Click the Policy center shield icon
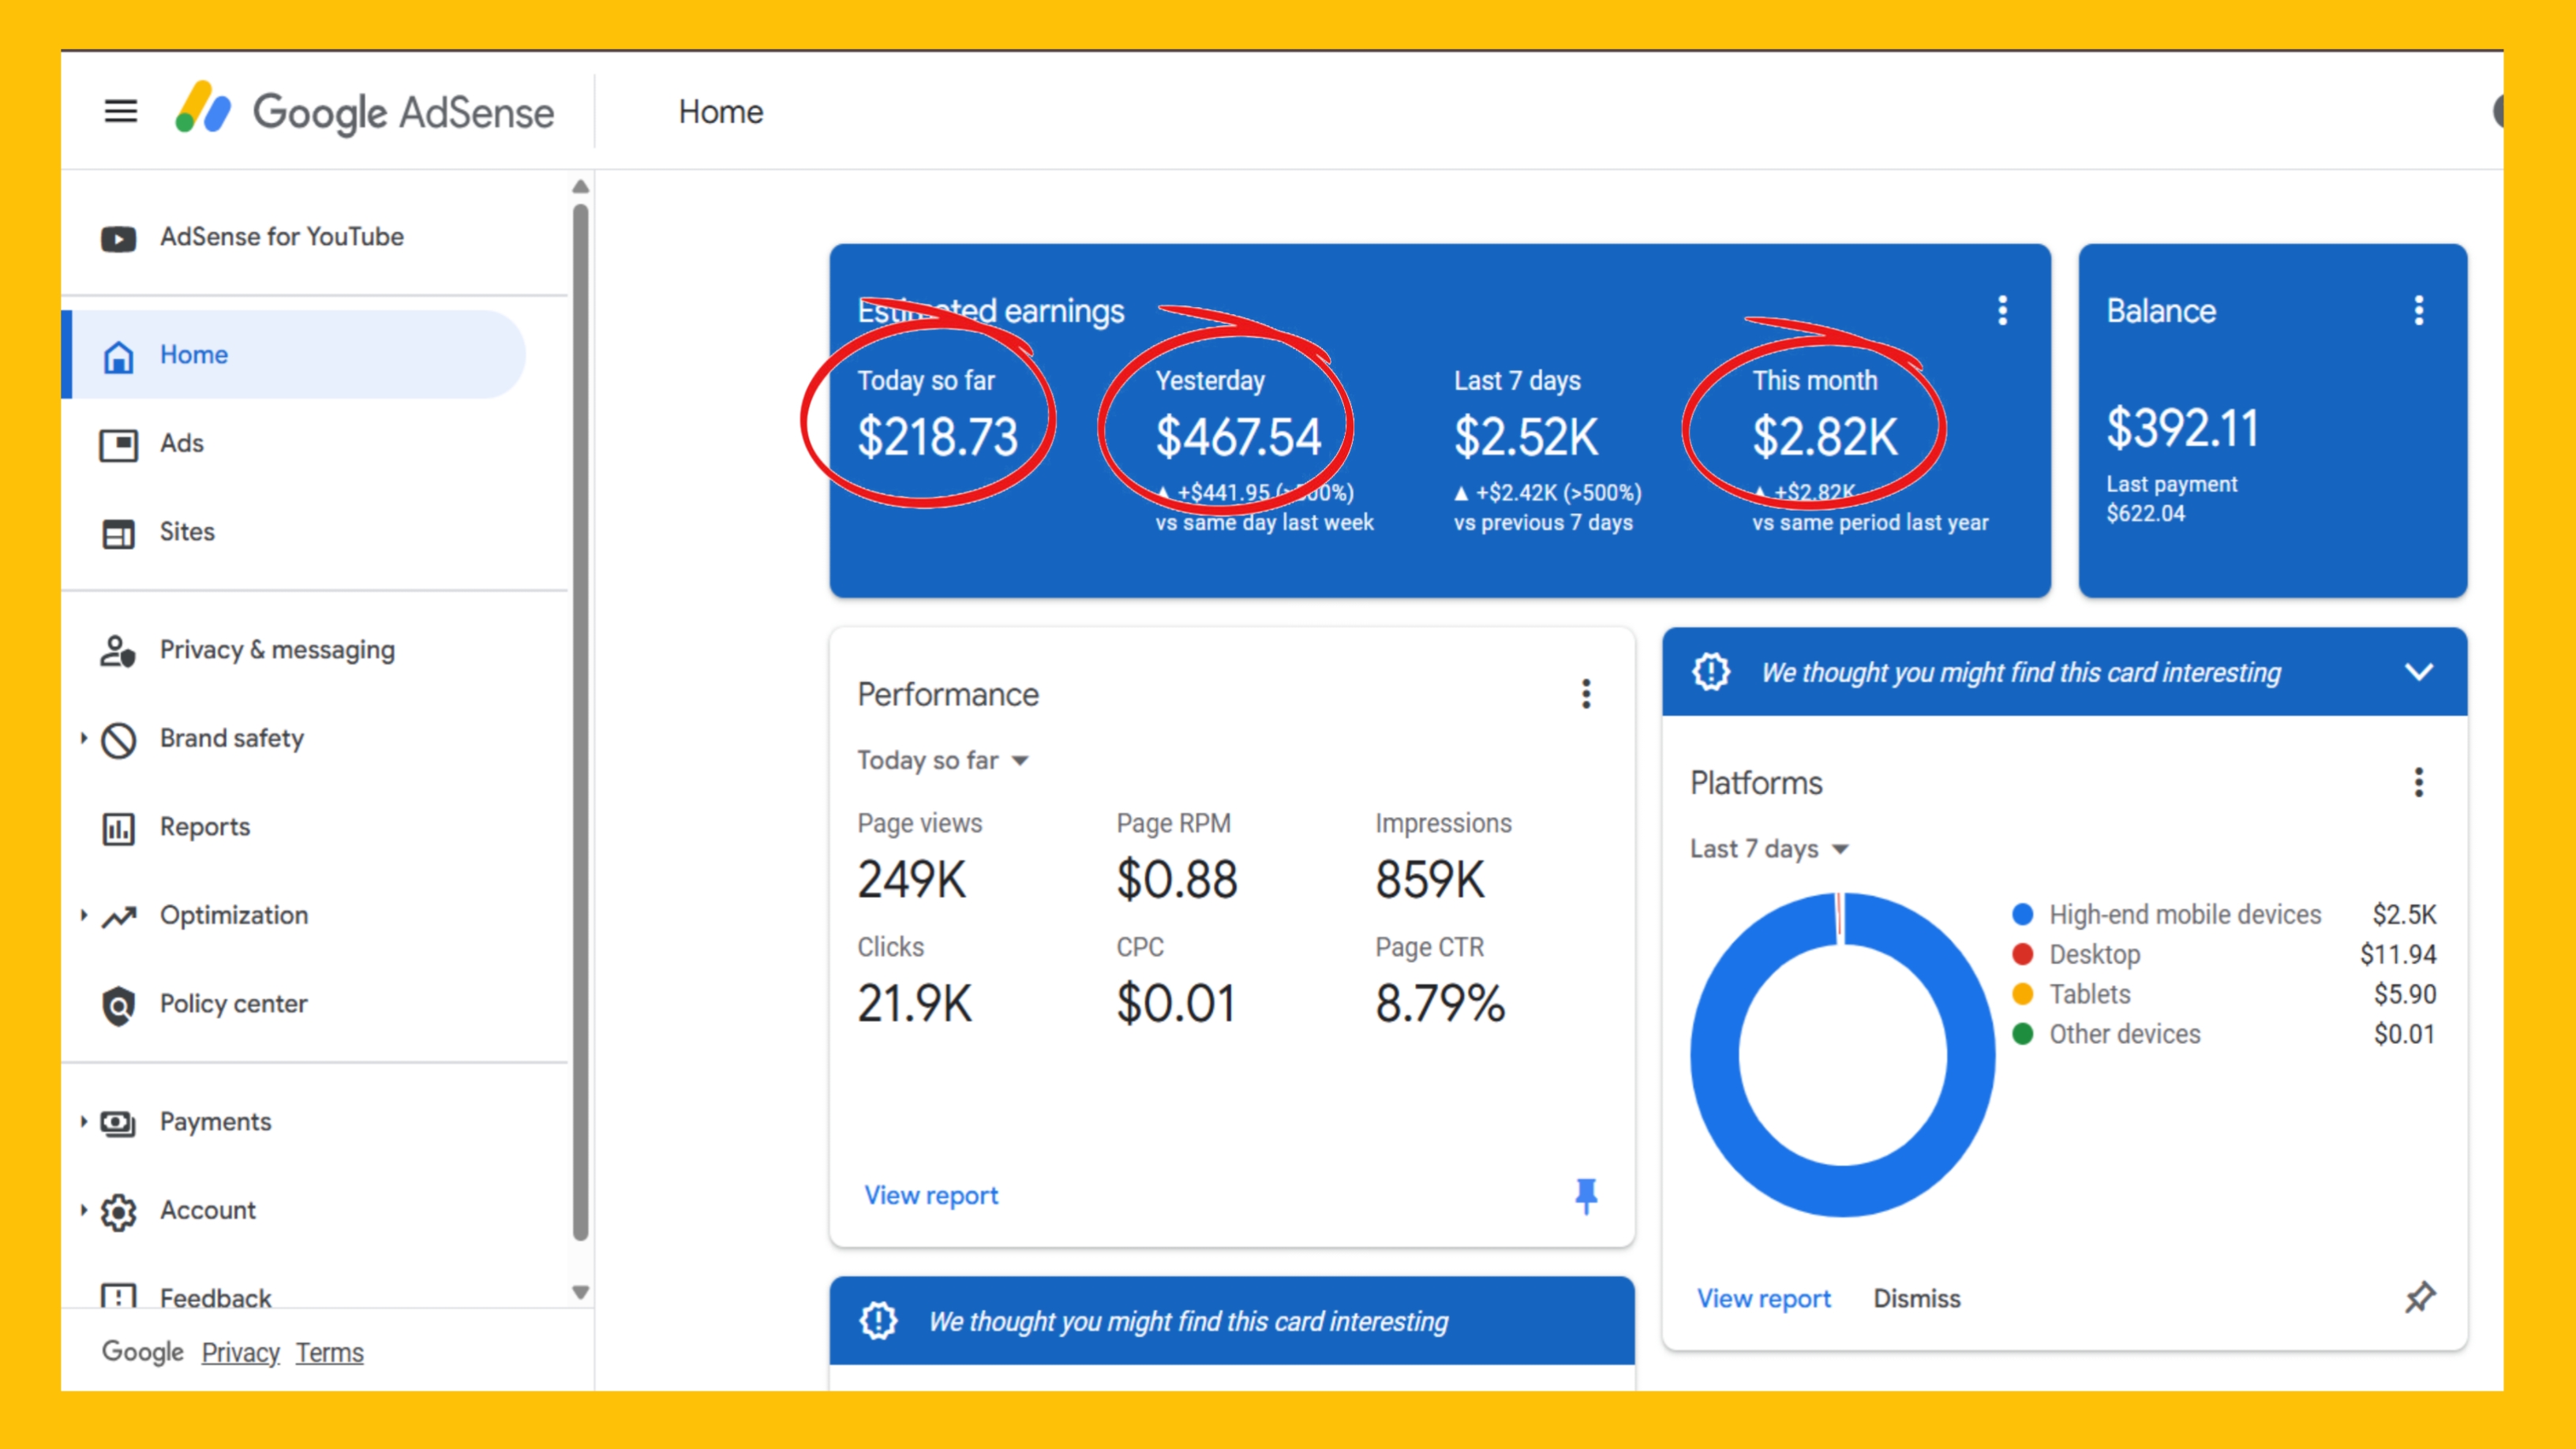The image size is (2576, 1449). pos(119,1004)
